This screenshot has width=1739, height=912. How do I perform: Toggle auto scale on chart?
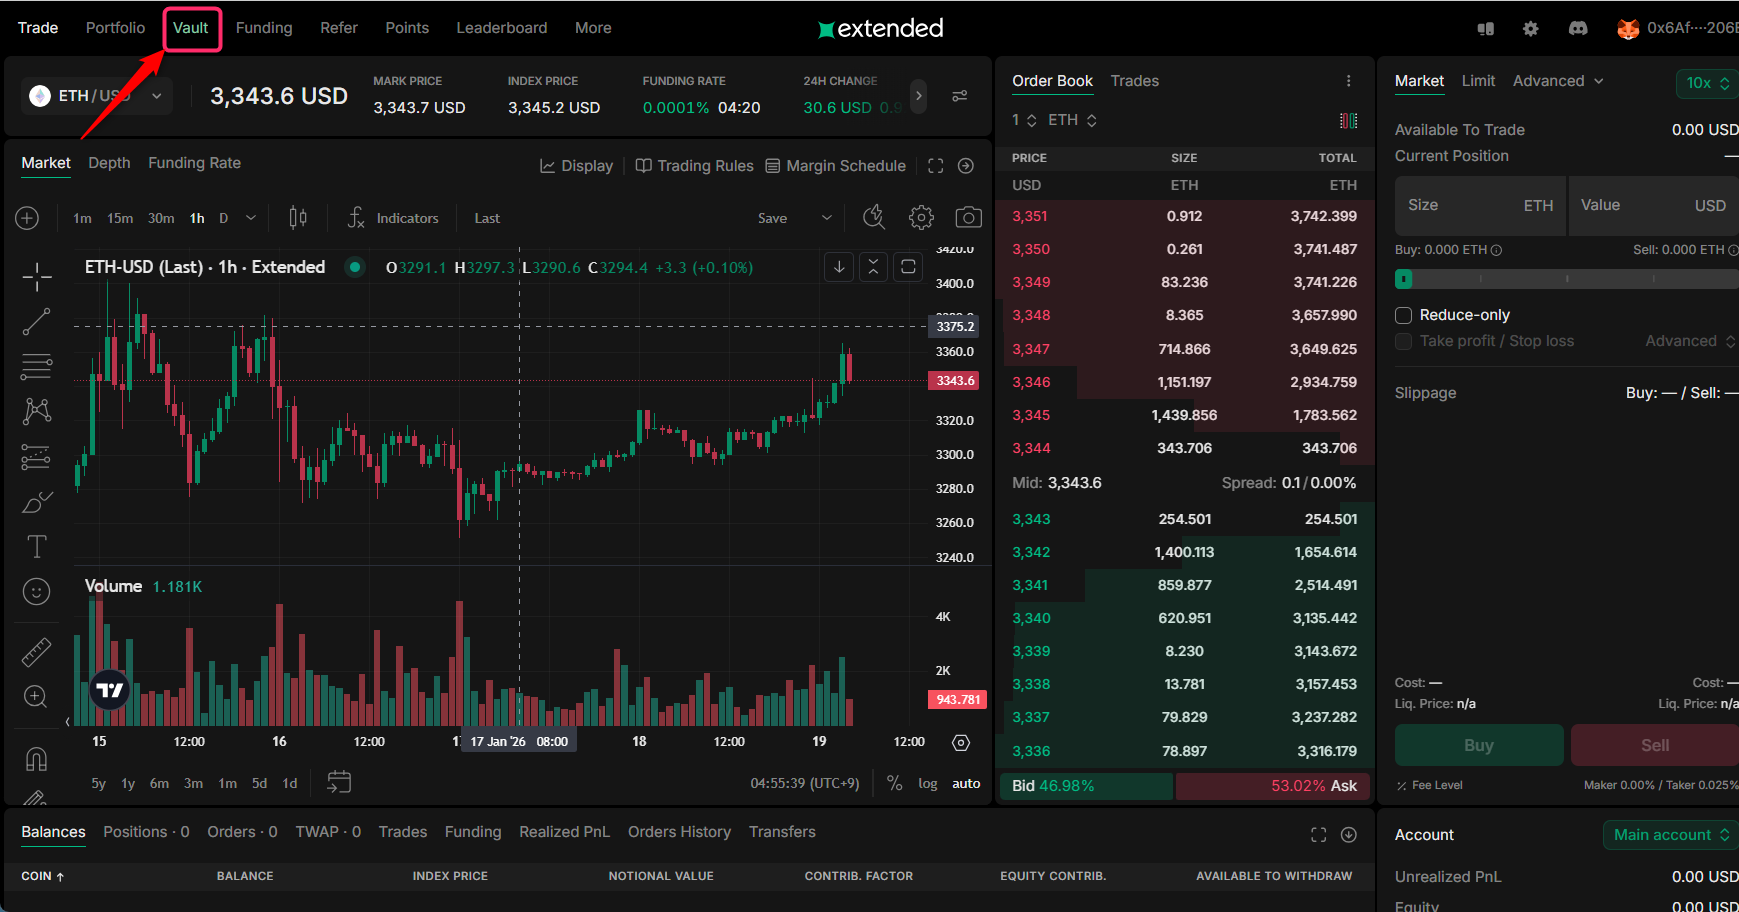965,784
